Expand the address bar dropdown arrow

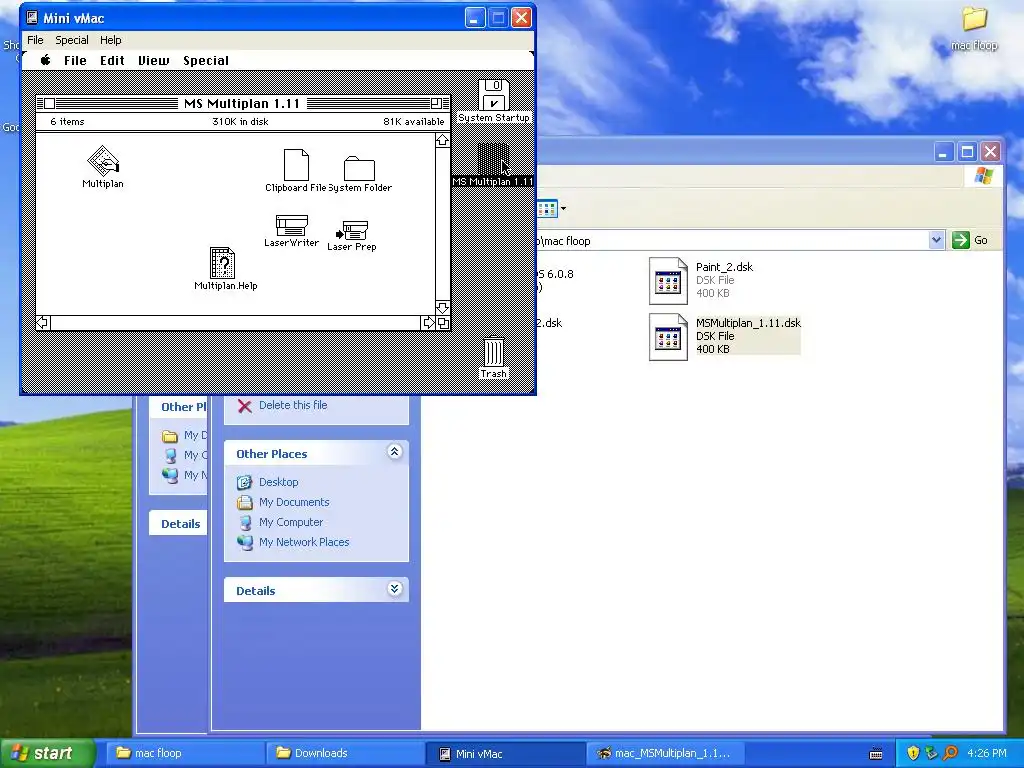click(x=936, y=240)
